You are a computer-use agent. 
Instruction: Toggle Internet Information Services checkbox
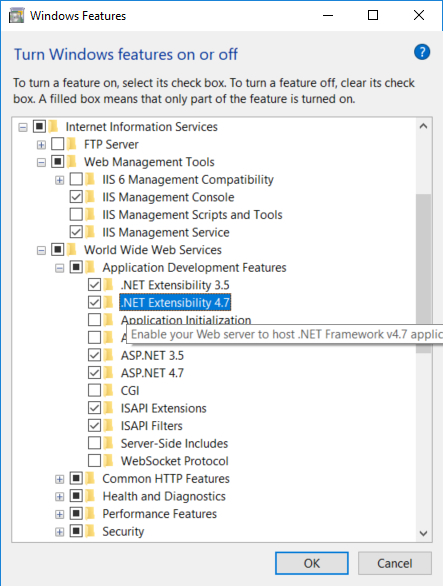pyautogui.click(x=39, y=126)
